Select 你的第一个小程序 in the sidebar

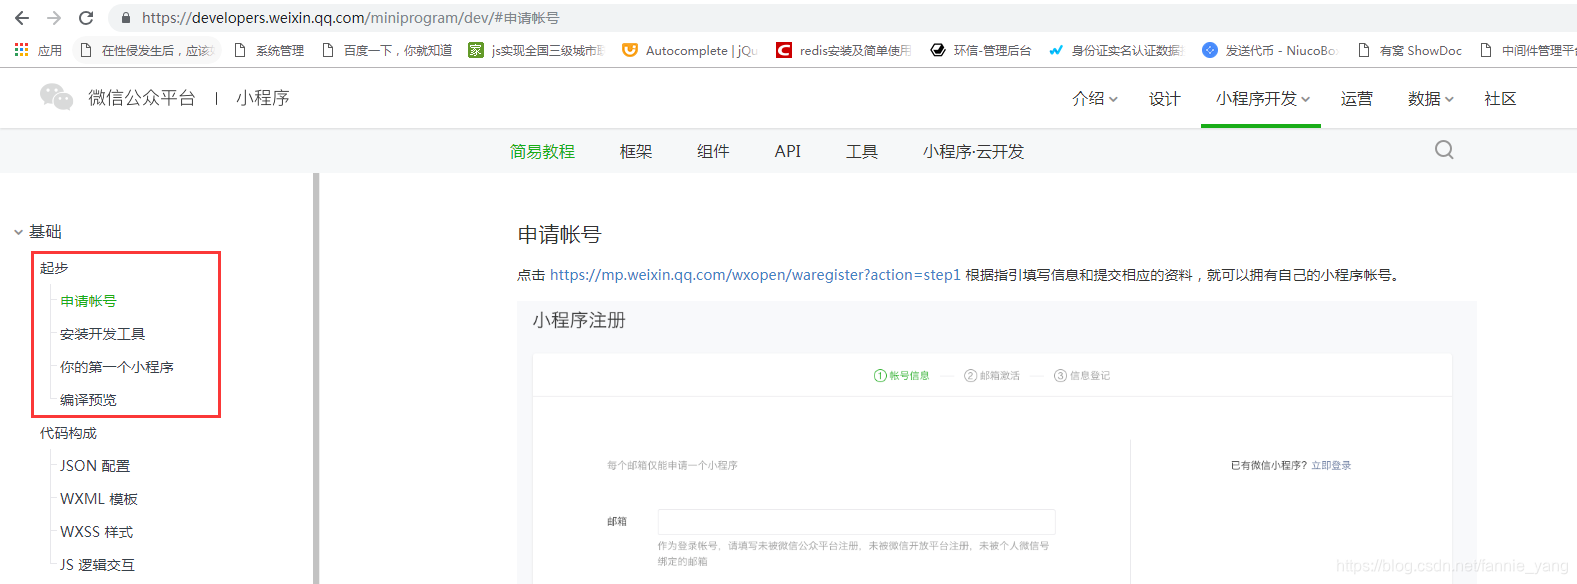click(x=116, y=367)
